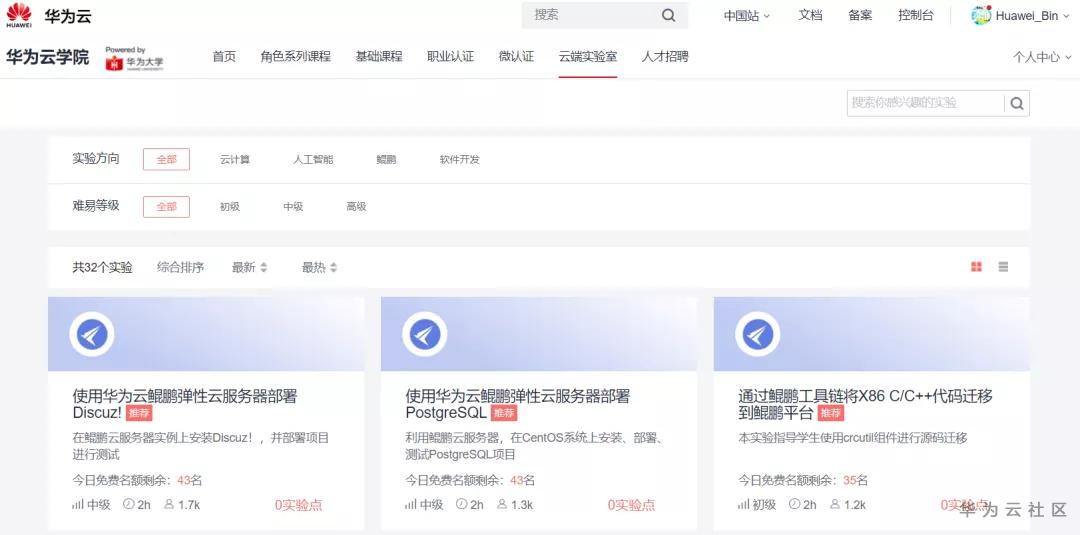Click the Huawei logo icon
This screenshot has height=535, width=1080.
[x=19, y=15]
